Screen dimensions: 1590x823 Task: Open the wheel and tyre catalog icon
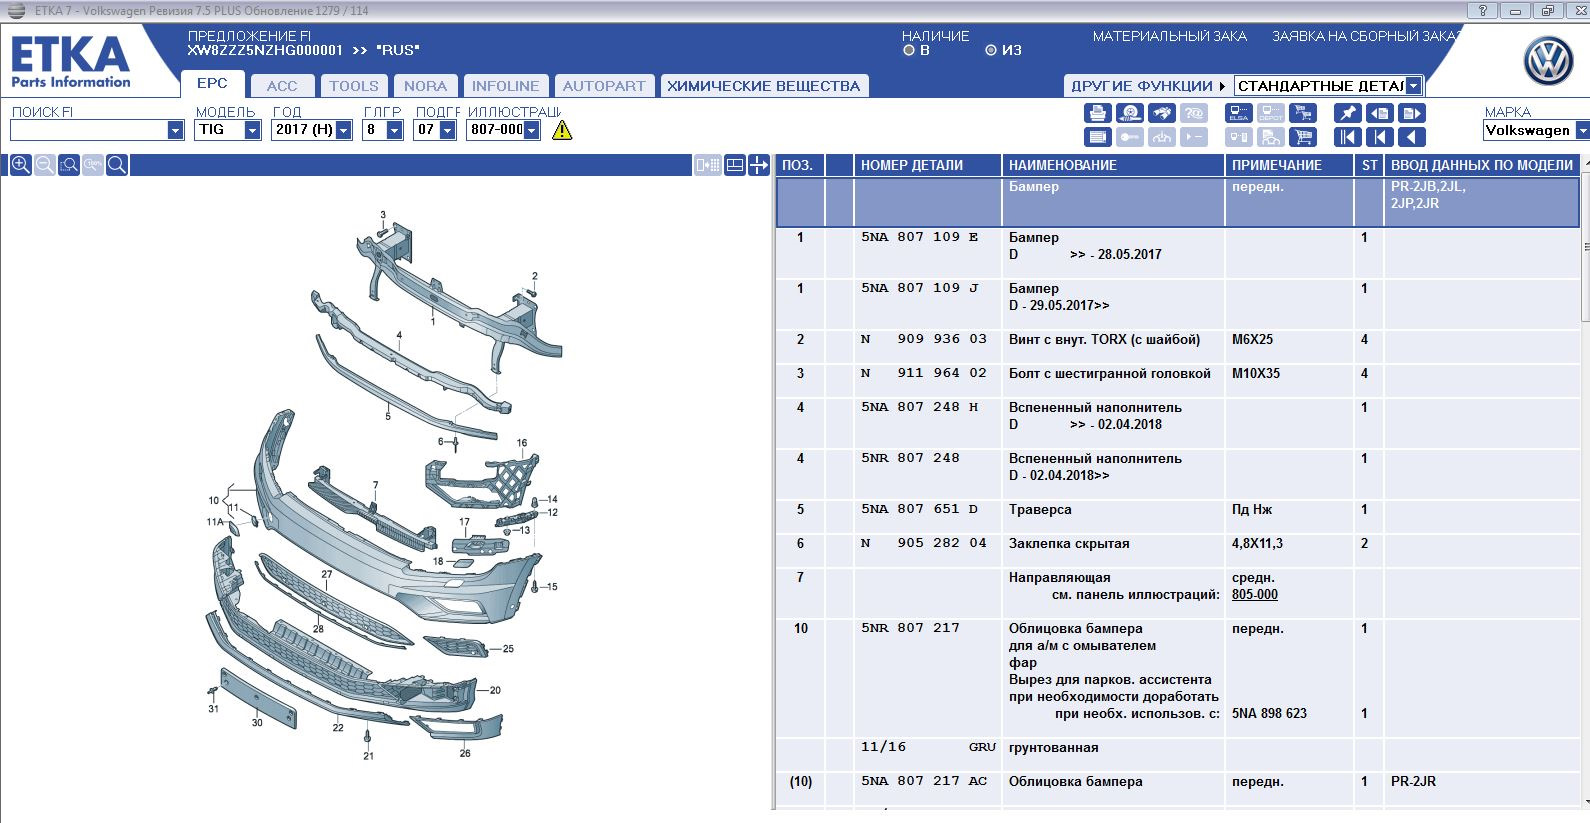coord(1130,113)
